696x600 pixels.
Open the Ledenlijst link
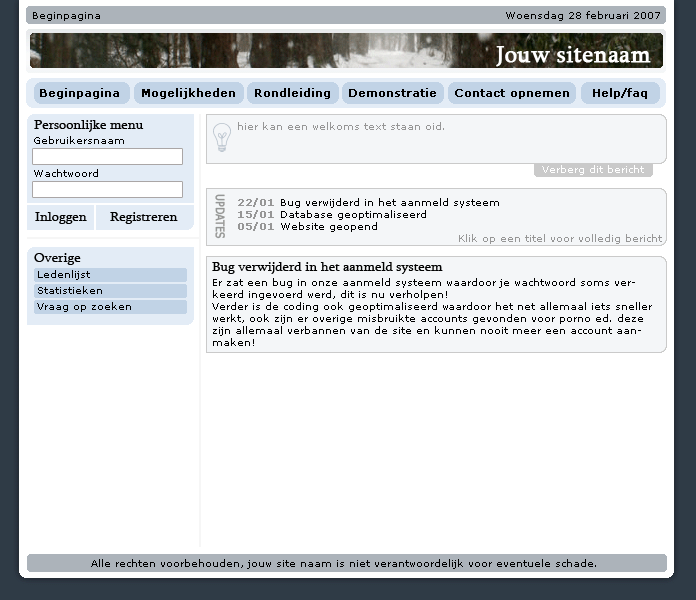(x=110, y=275)
